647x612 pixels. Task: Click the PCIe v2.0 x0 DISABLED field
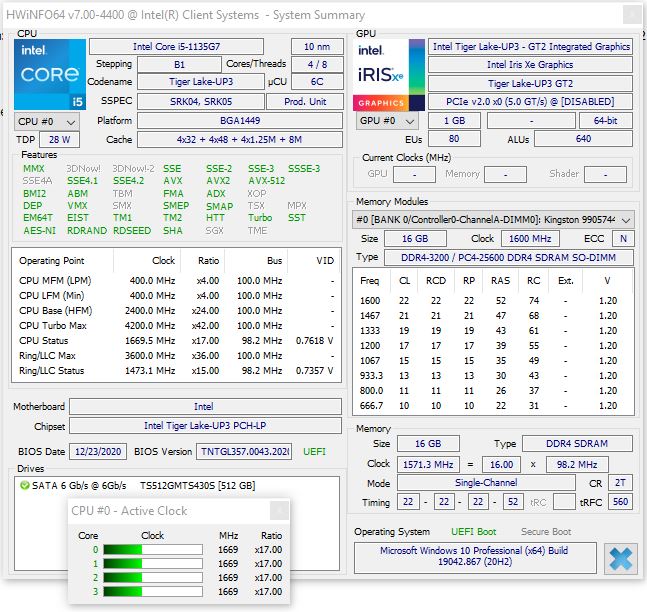530,102
